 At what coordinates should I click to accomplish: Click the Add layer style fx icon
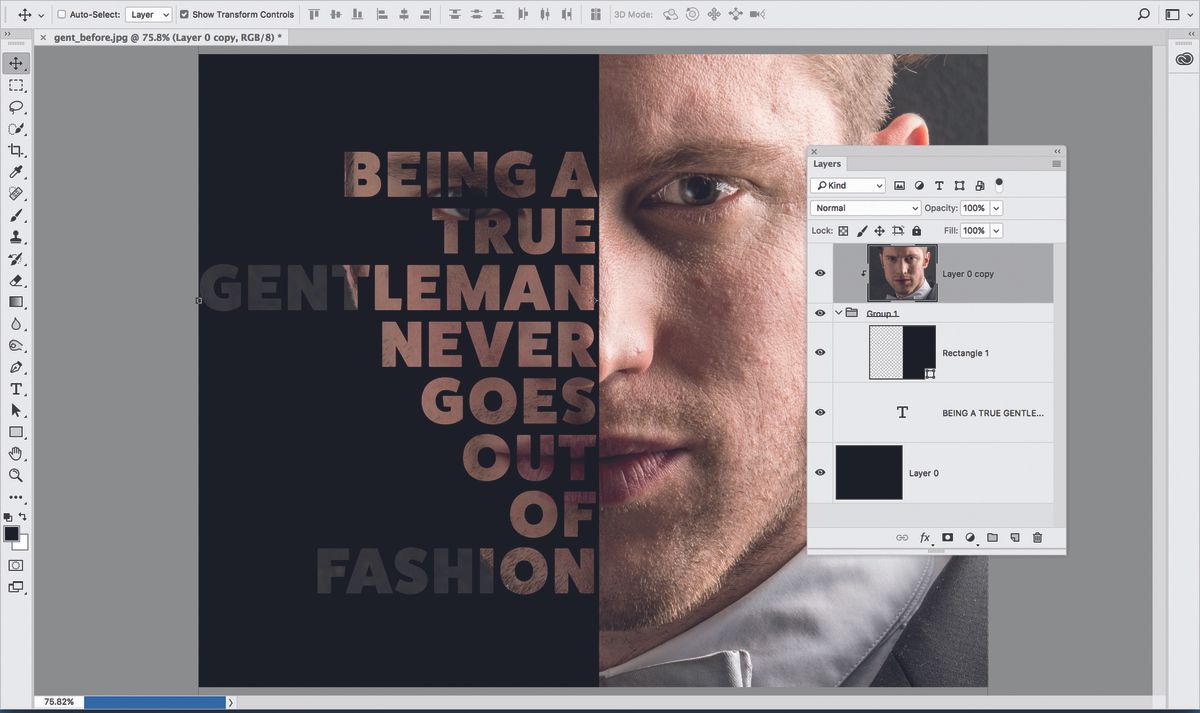click(925, 537)
